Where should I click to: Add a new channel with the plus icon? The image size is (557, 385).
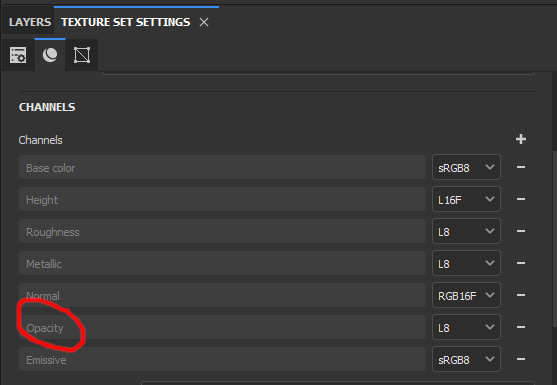[521, 139]
